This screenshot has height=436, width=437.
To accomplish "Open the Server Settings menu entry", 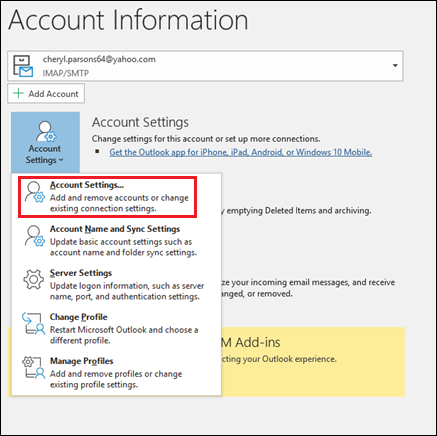I will tap(116, 285).
